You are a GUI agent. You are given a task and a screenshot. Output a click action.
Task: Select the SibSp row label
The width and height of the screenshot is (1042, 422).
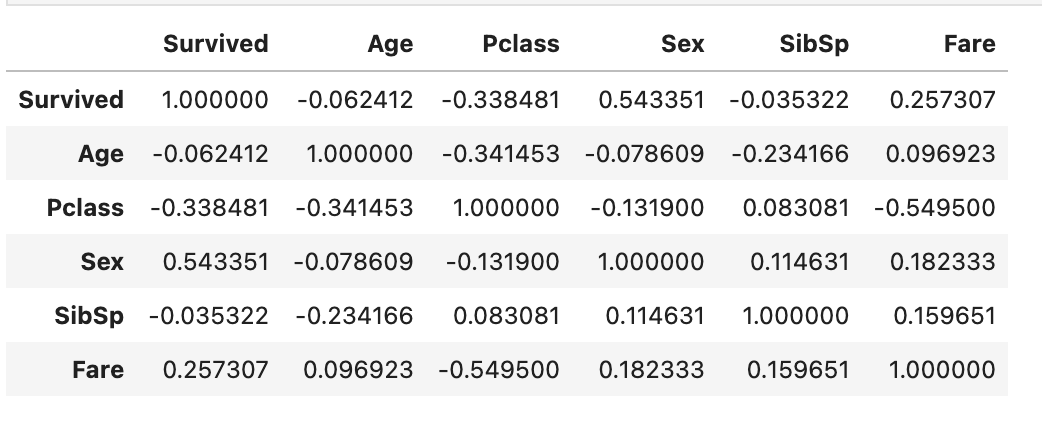pyautogui.click(x=89, y=316)
